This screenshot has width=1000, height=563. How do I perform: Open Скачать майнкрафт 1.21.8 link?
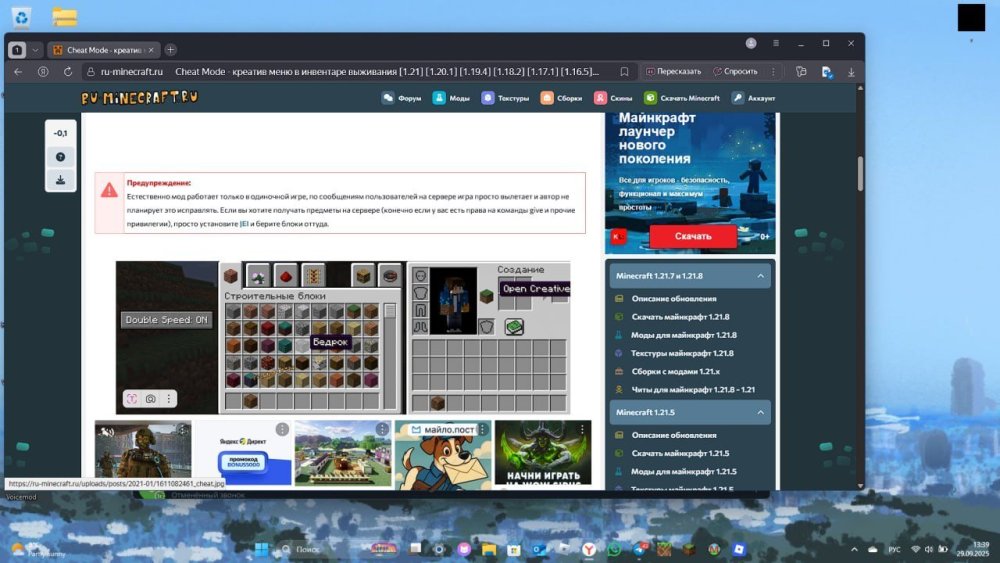click(680, 317)
